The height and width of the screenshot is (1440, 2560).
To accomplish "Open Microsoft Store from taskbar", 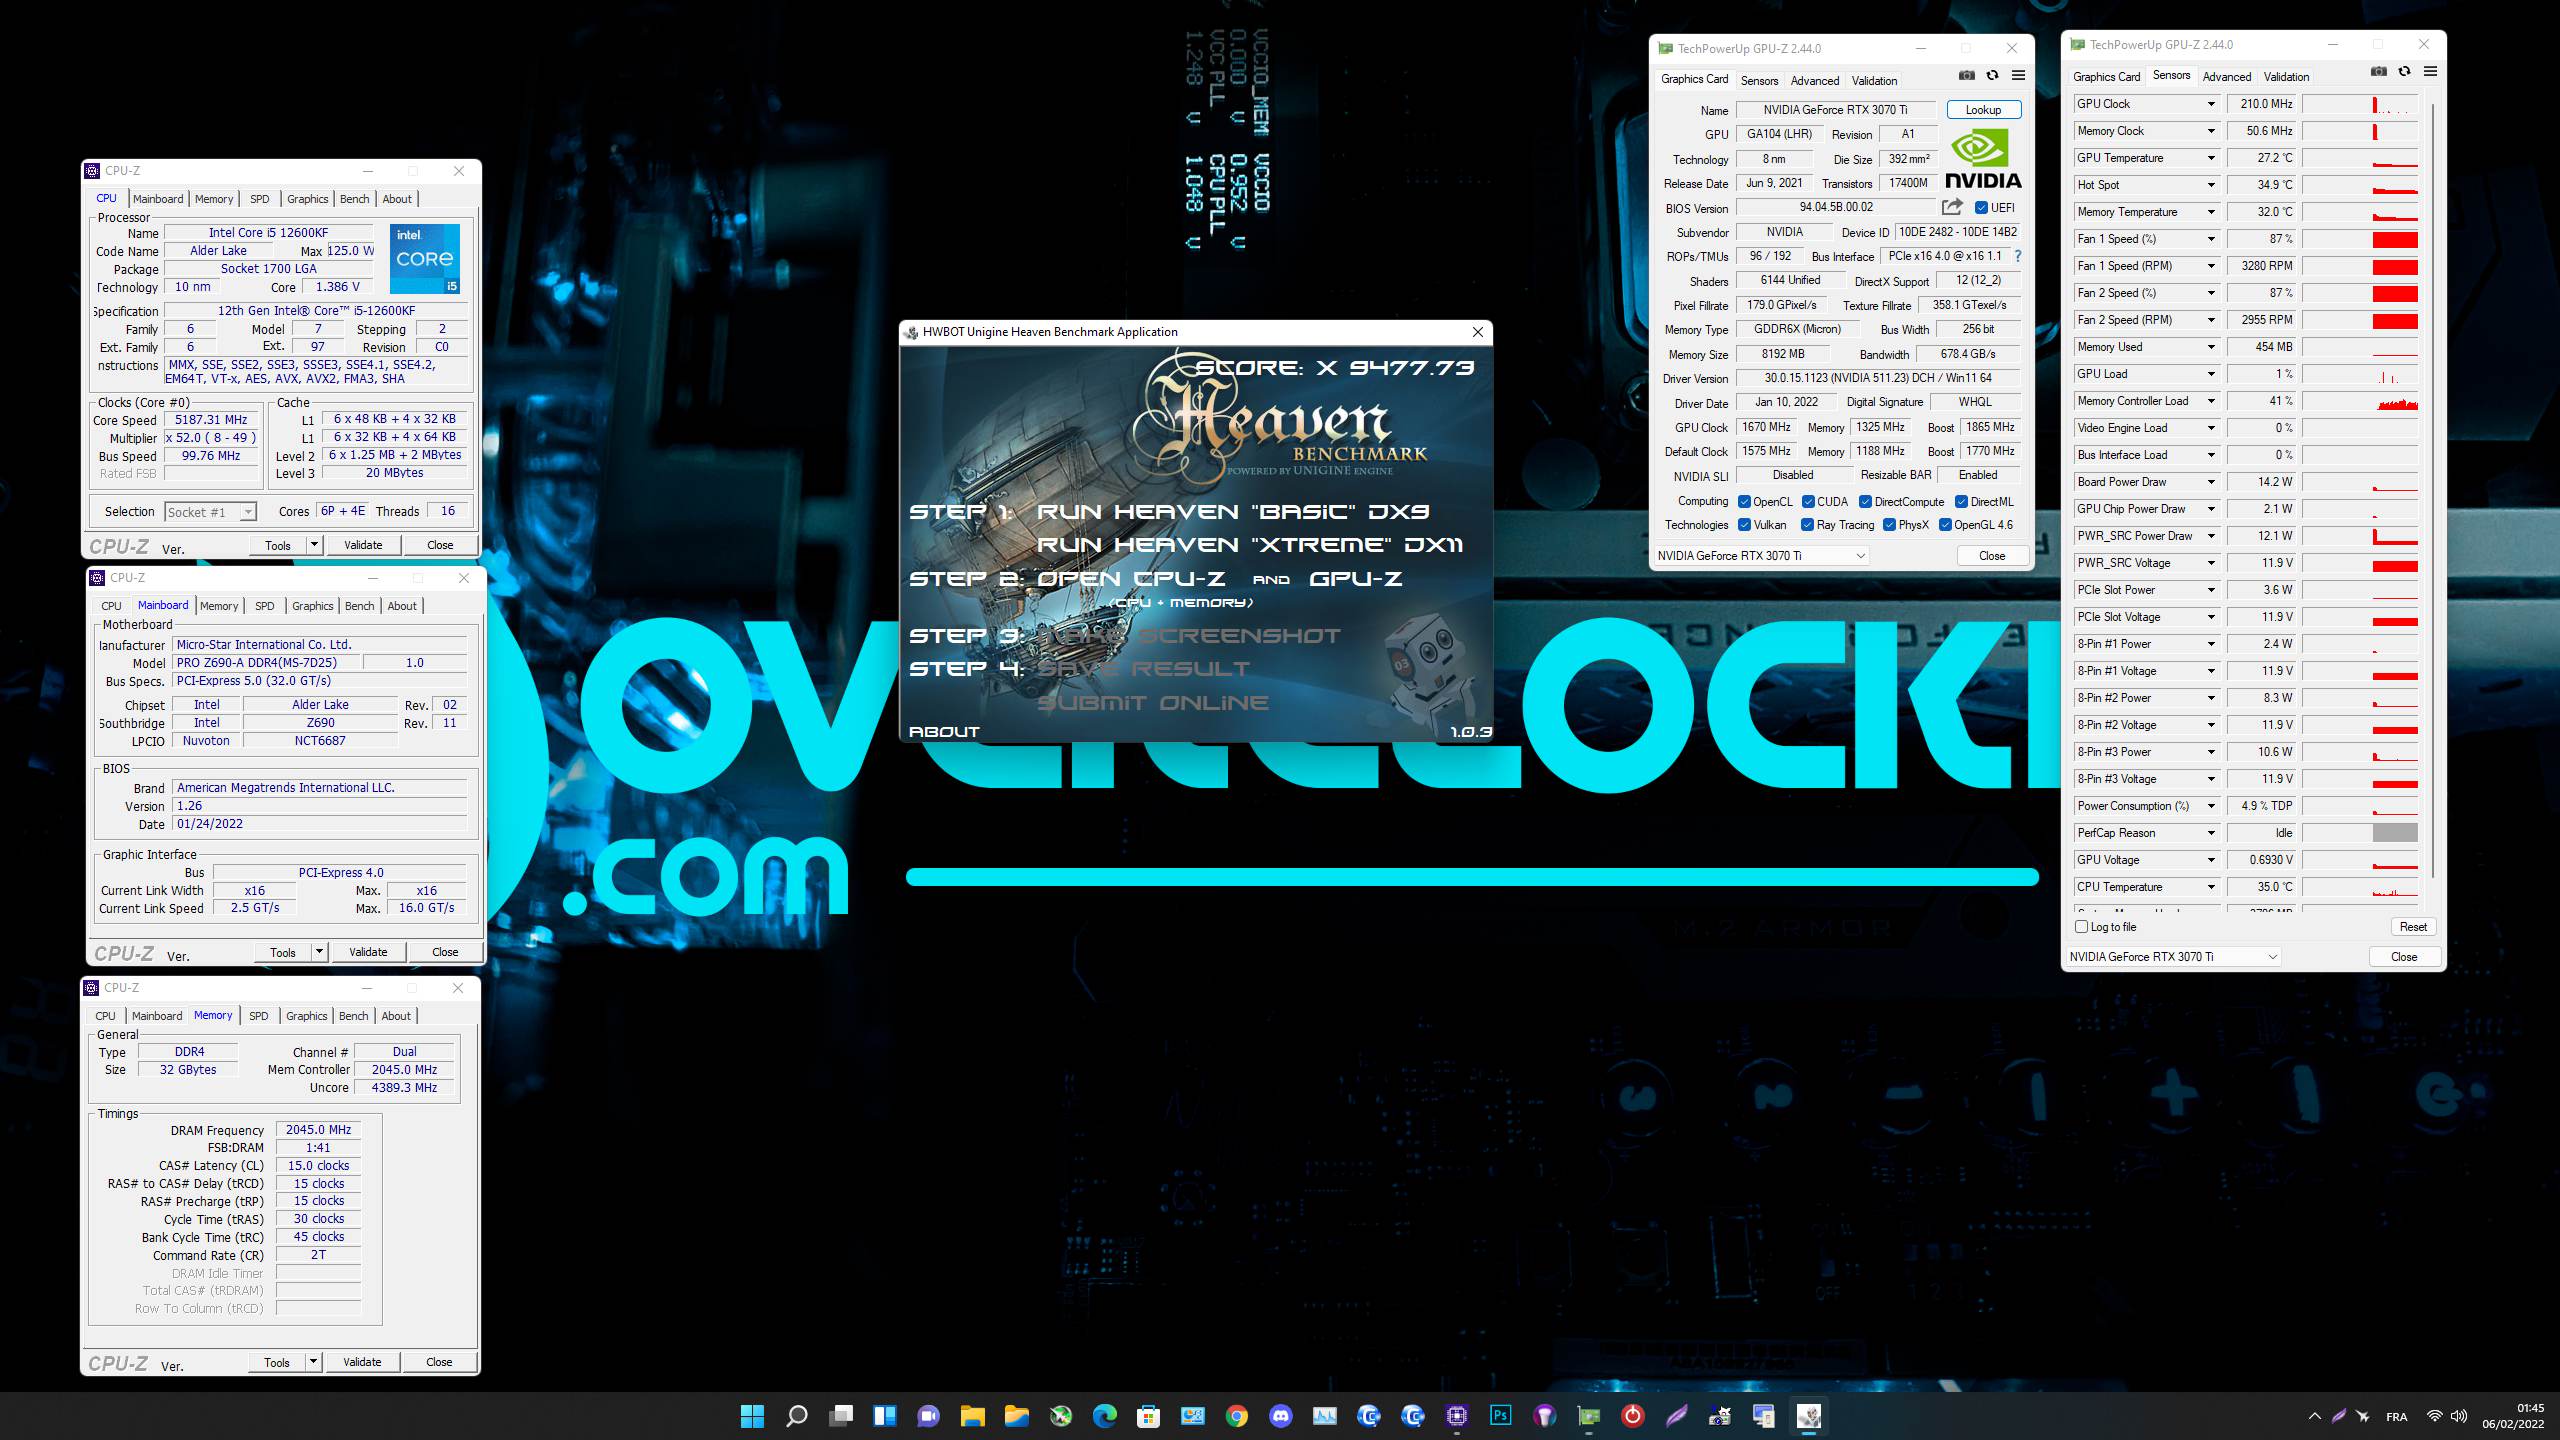I will point(1148,1416).
